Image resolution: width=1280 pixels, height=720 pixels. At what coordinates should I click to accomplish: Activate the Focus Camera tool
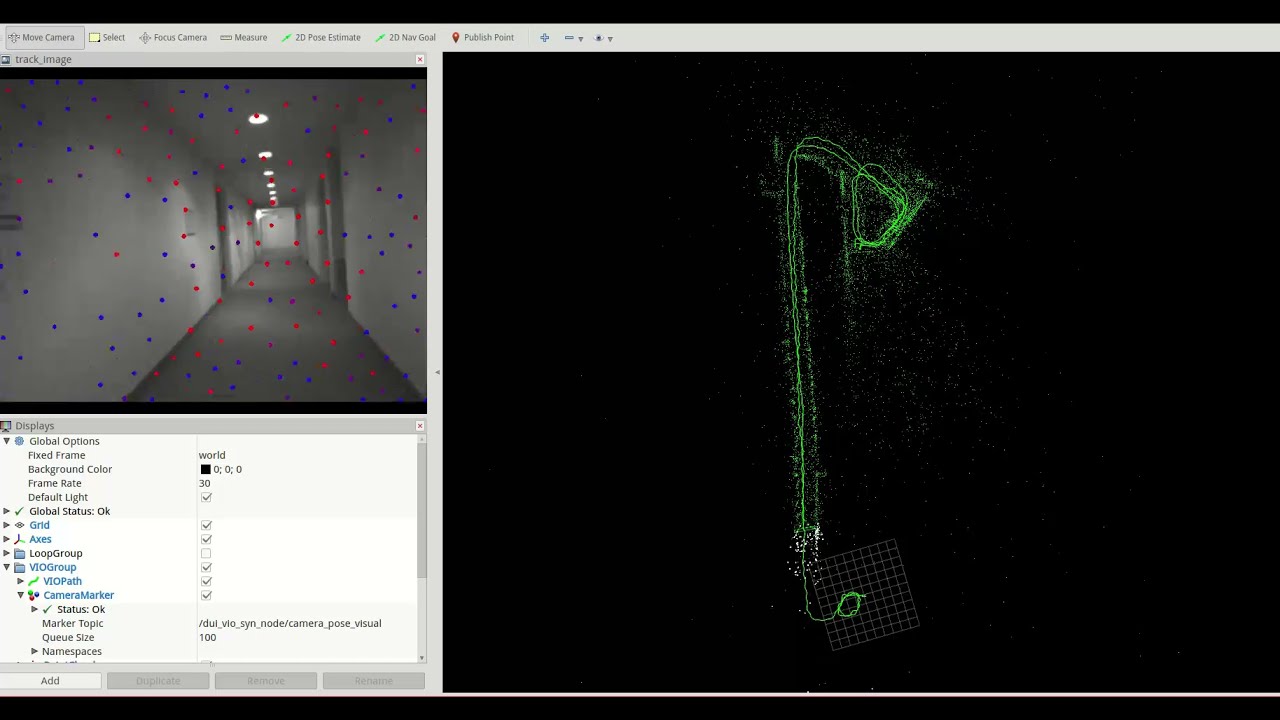click(173, 38)
